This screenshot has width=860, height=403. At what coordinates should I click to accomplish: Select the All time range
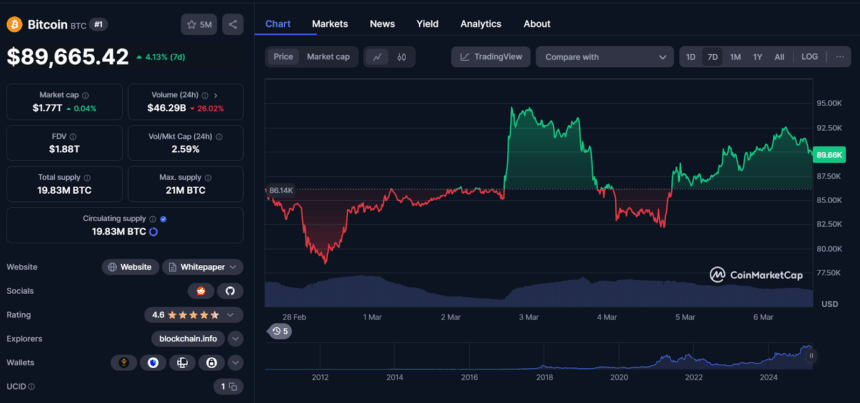[779, 57]
